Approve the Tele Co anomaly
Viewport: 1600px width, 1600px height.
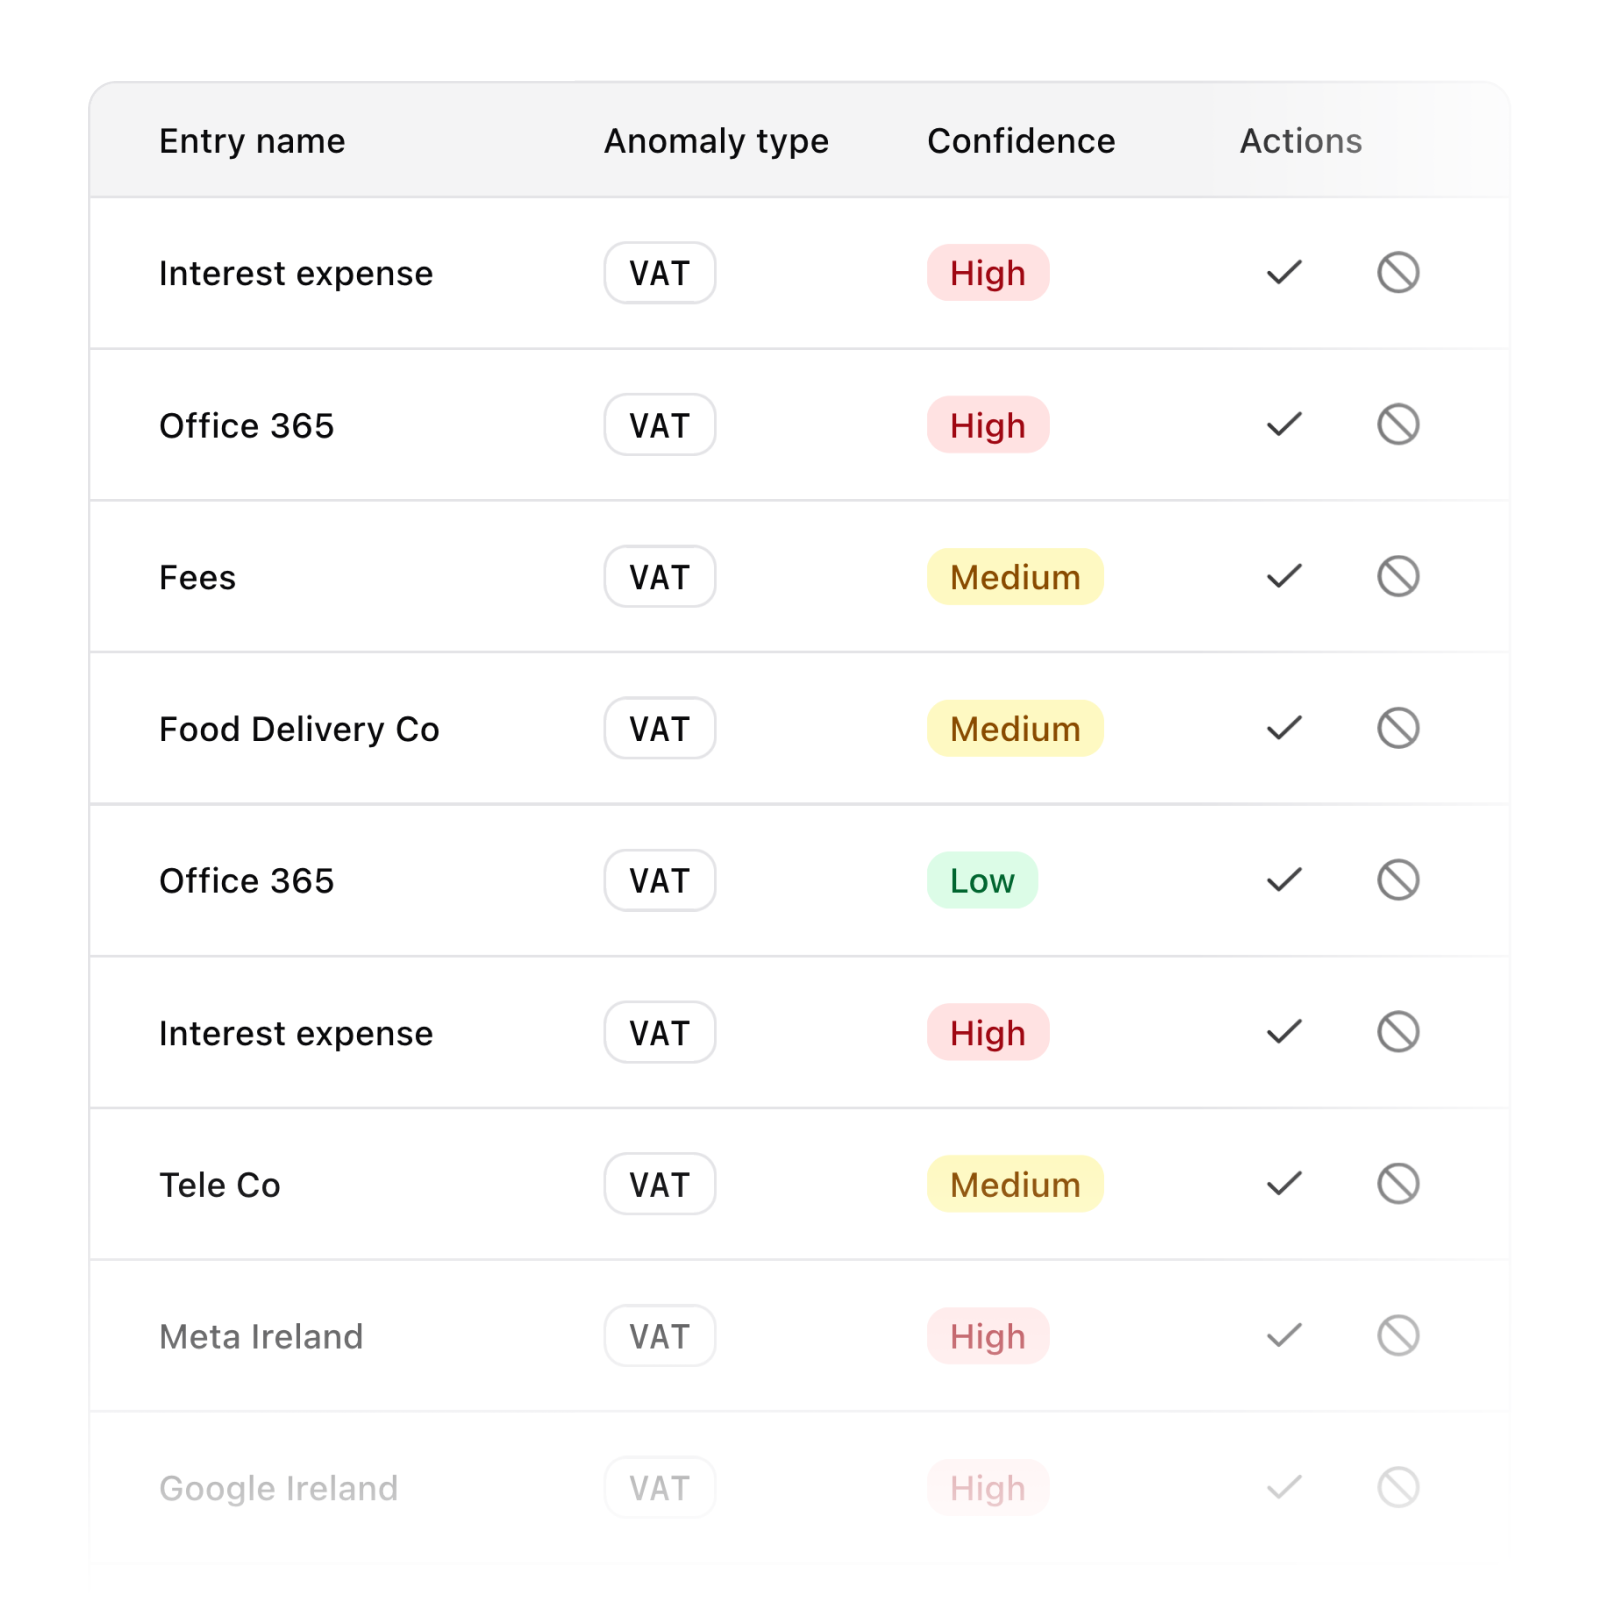click(1283, 1184)
